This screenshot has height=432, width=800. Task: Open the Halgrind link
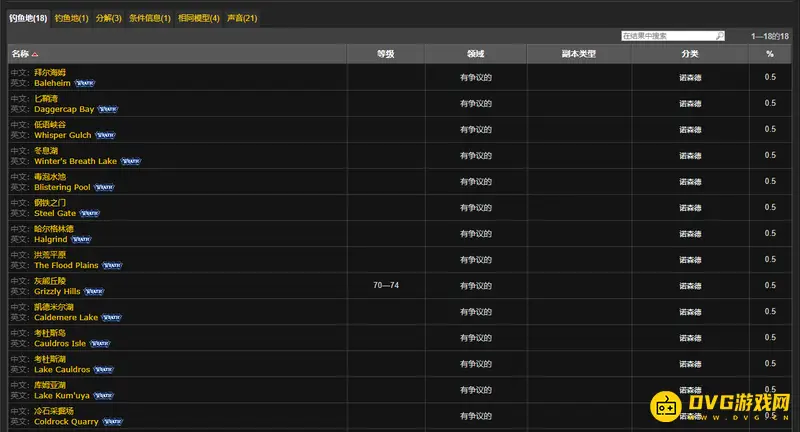[51, 239]
